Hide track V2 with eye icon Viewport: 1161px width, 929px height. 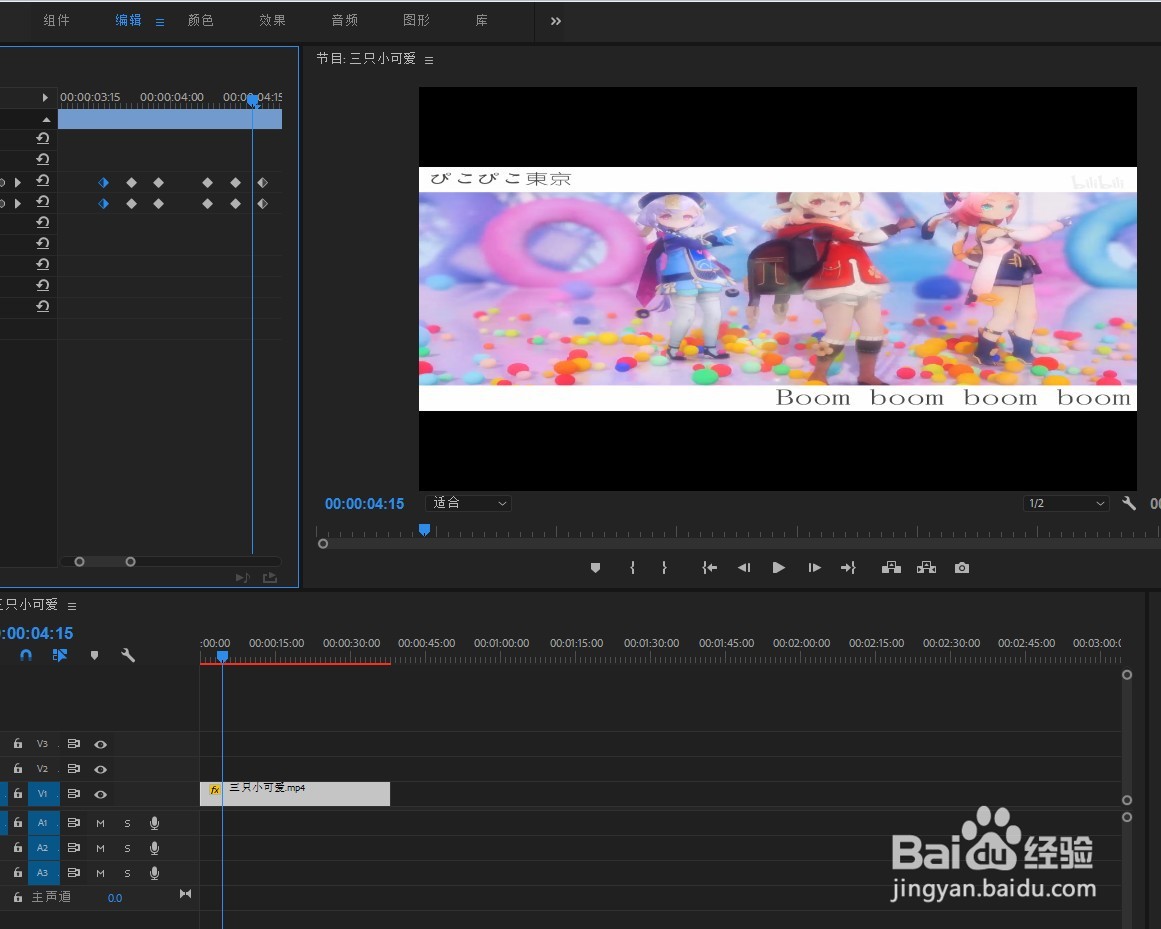pyautogui.click(x=101, y=770)
